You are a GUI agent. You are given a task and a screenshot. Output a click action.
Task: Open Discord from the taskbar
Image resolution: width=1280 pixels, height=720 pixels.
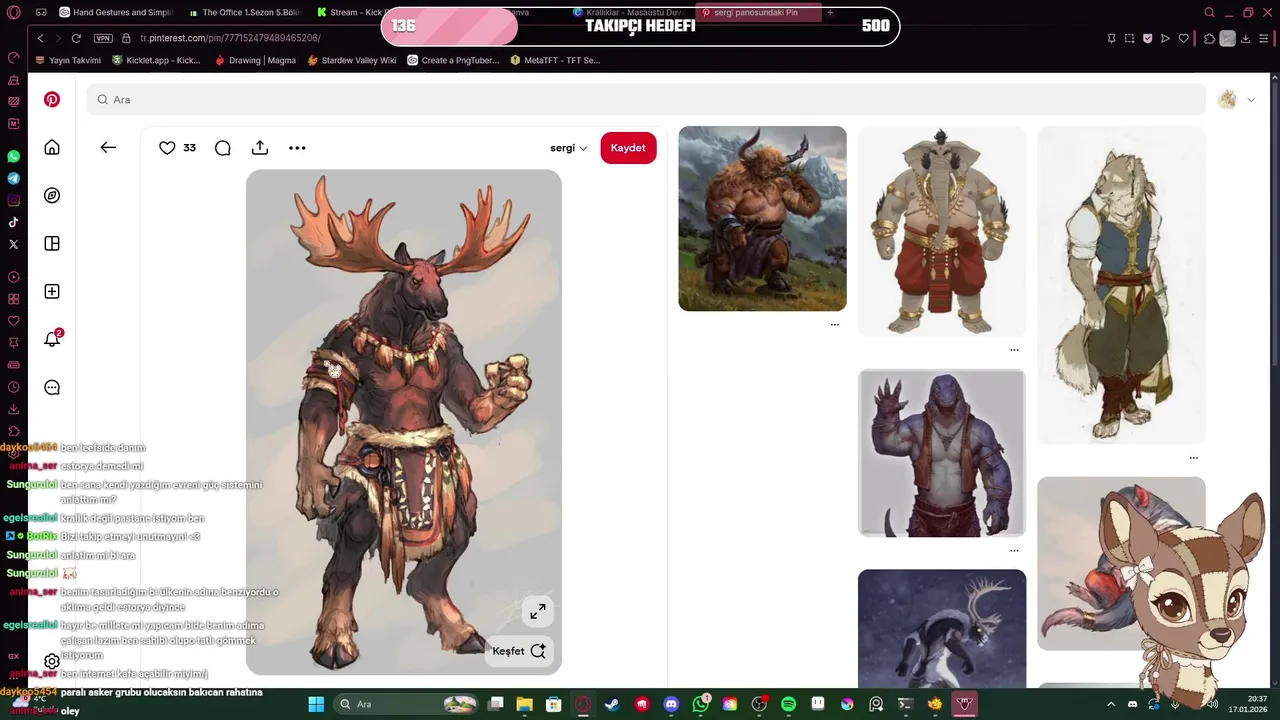pos(671,704)
